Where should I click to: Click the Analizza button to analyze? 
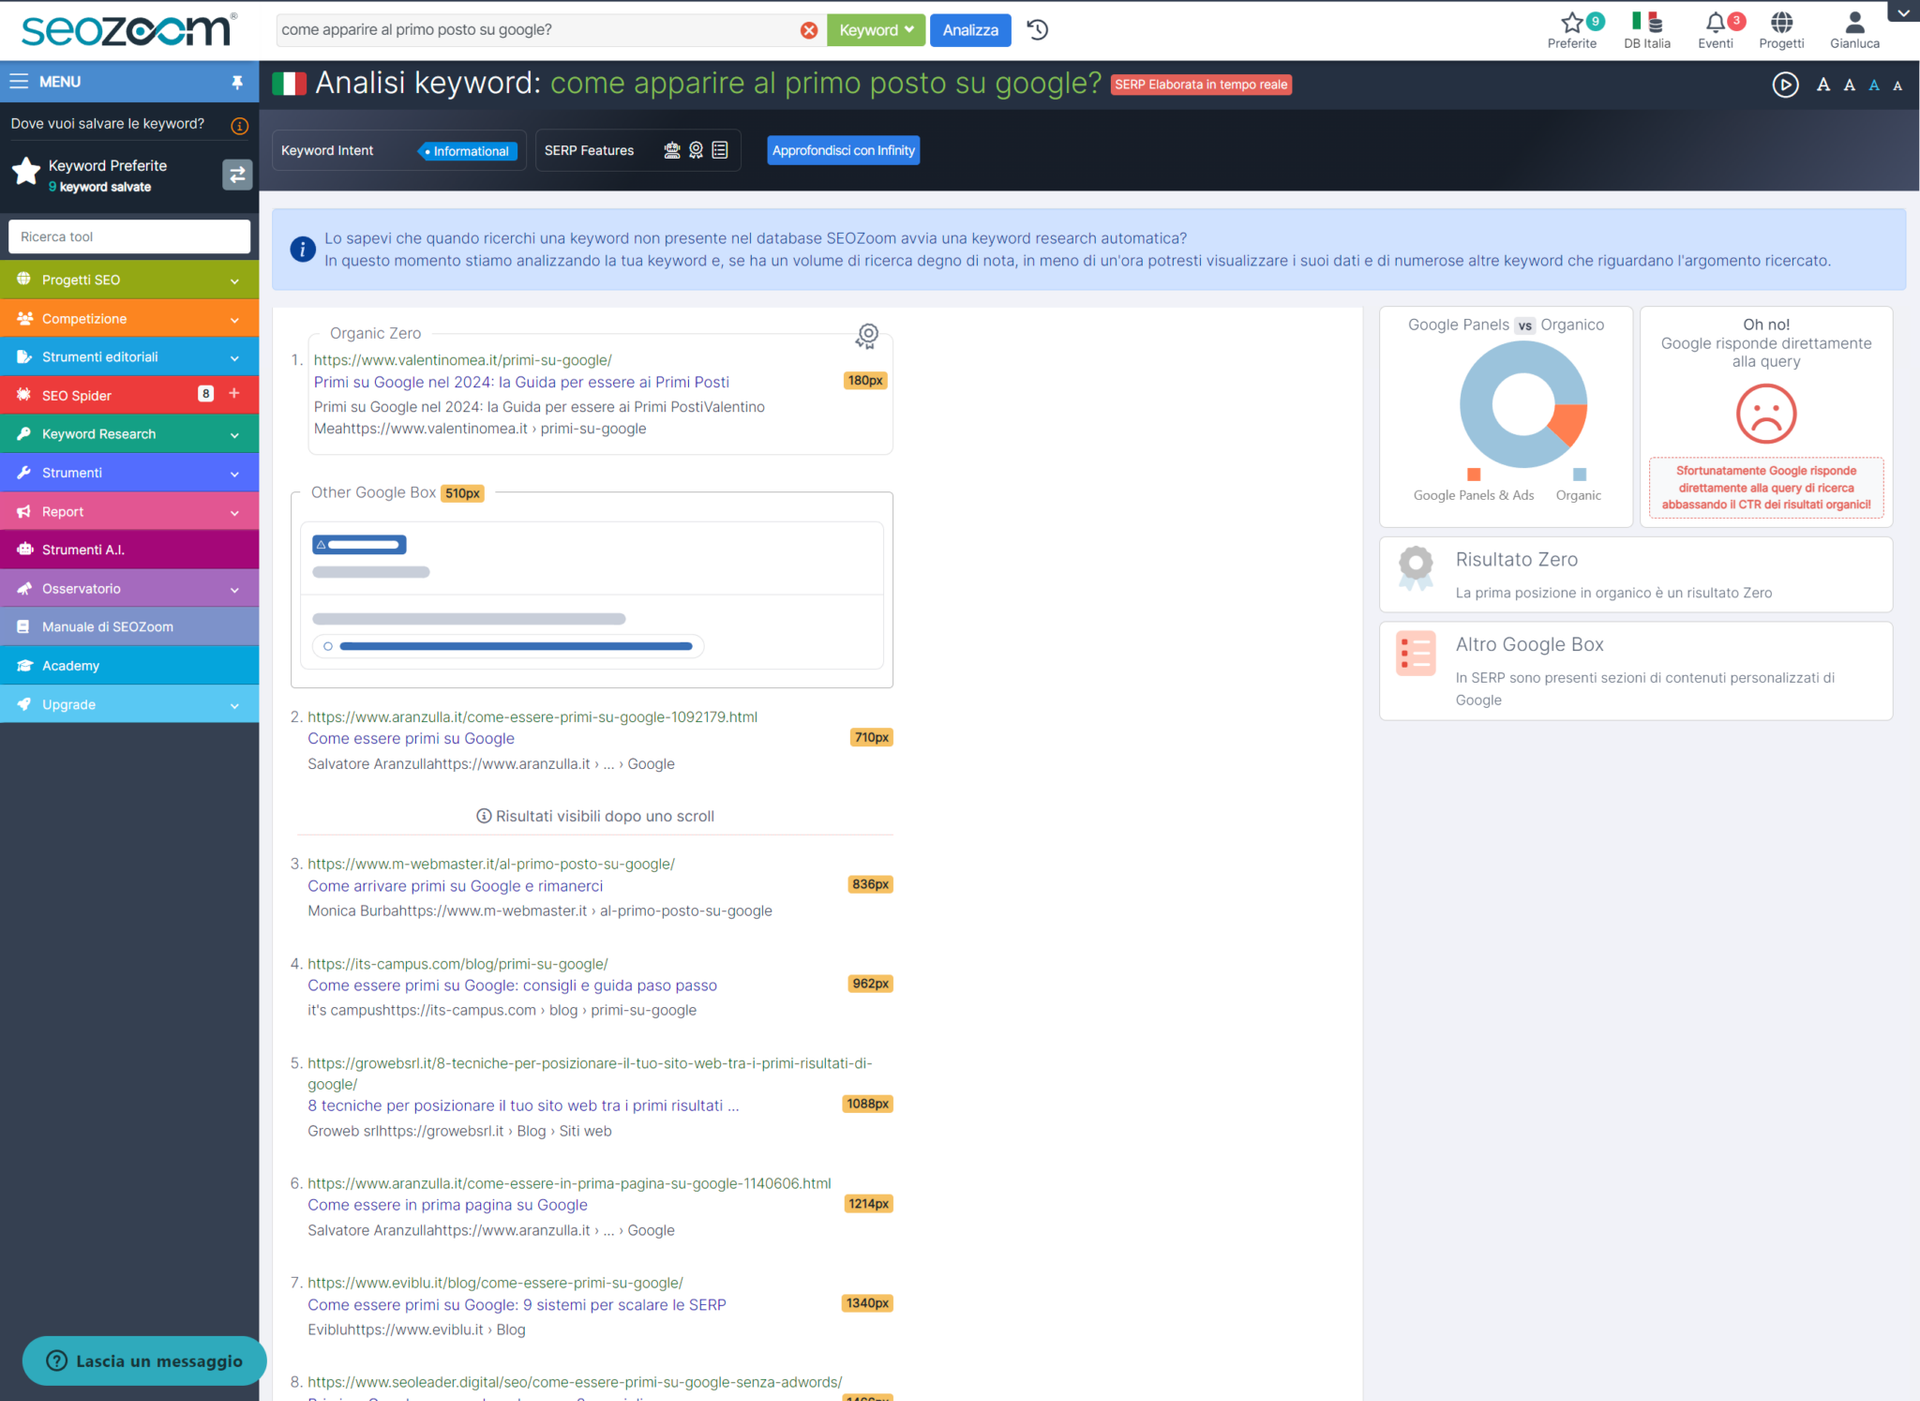972,28
